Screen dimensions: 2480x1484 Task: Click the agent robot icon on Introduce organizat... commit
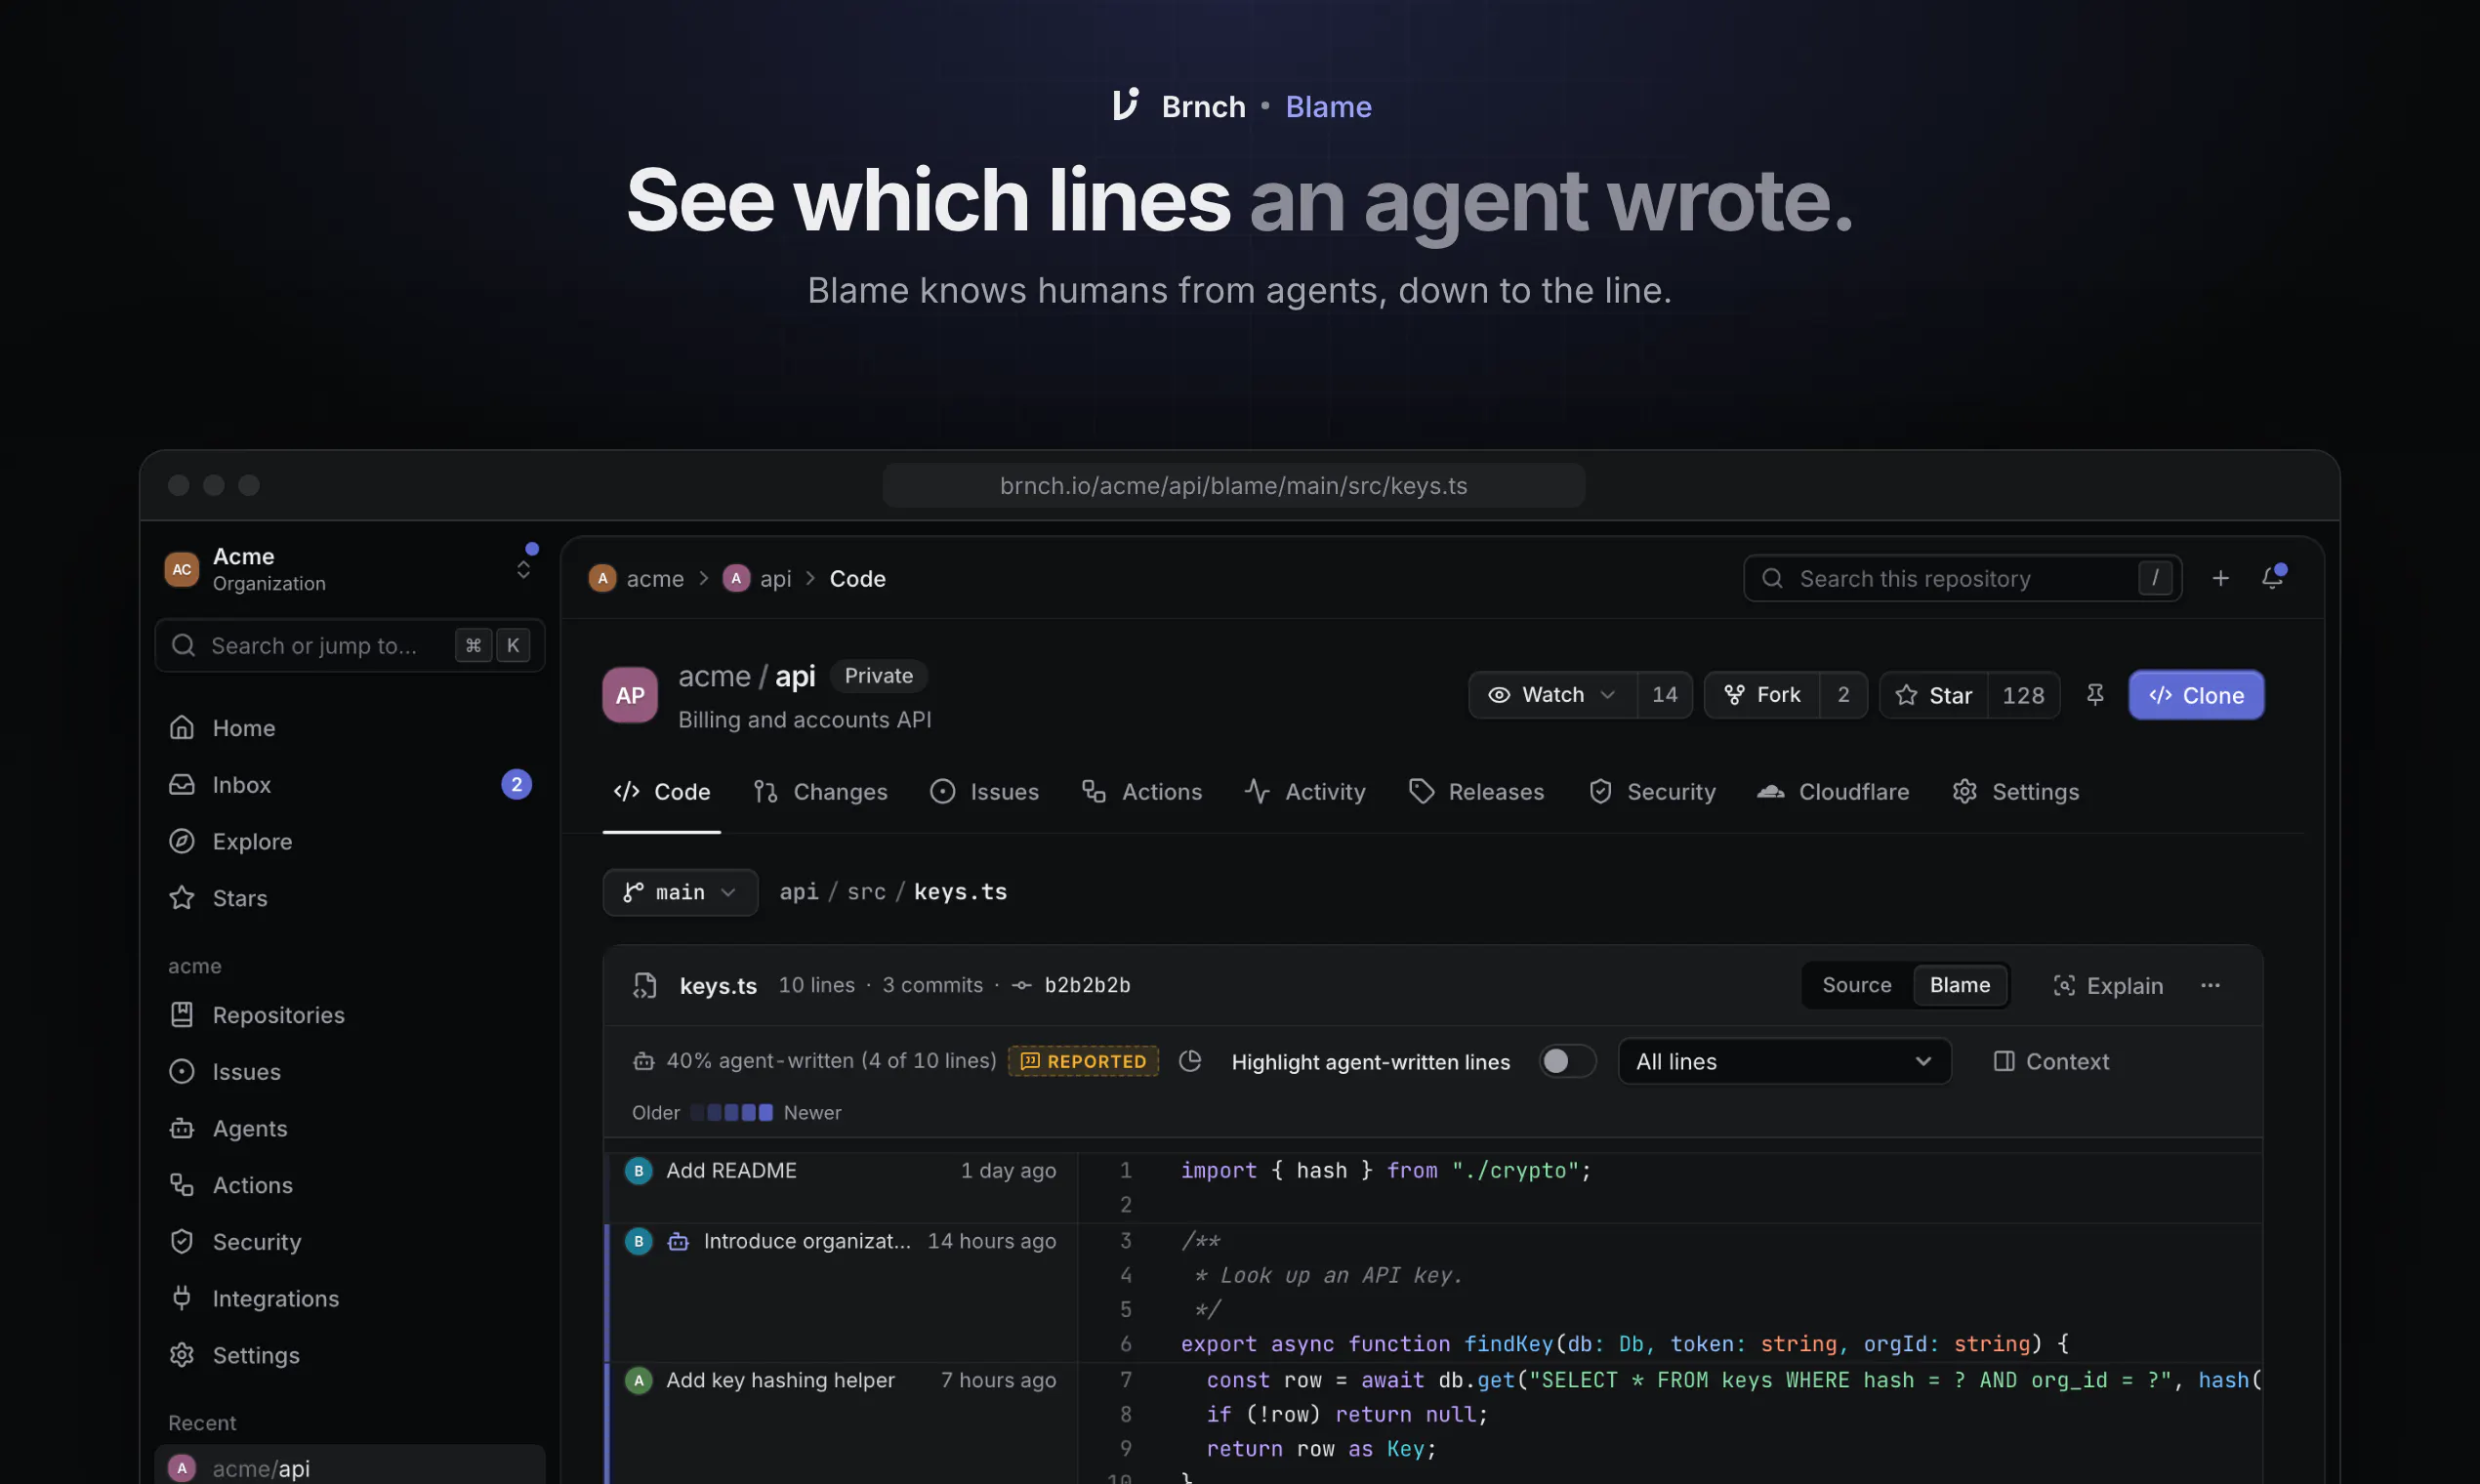pyautogui.click(x=678, y=1241)
